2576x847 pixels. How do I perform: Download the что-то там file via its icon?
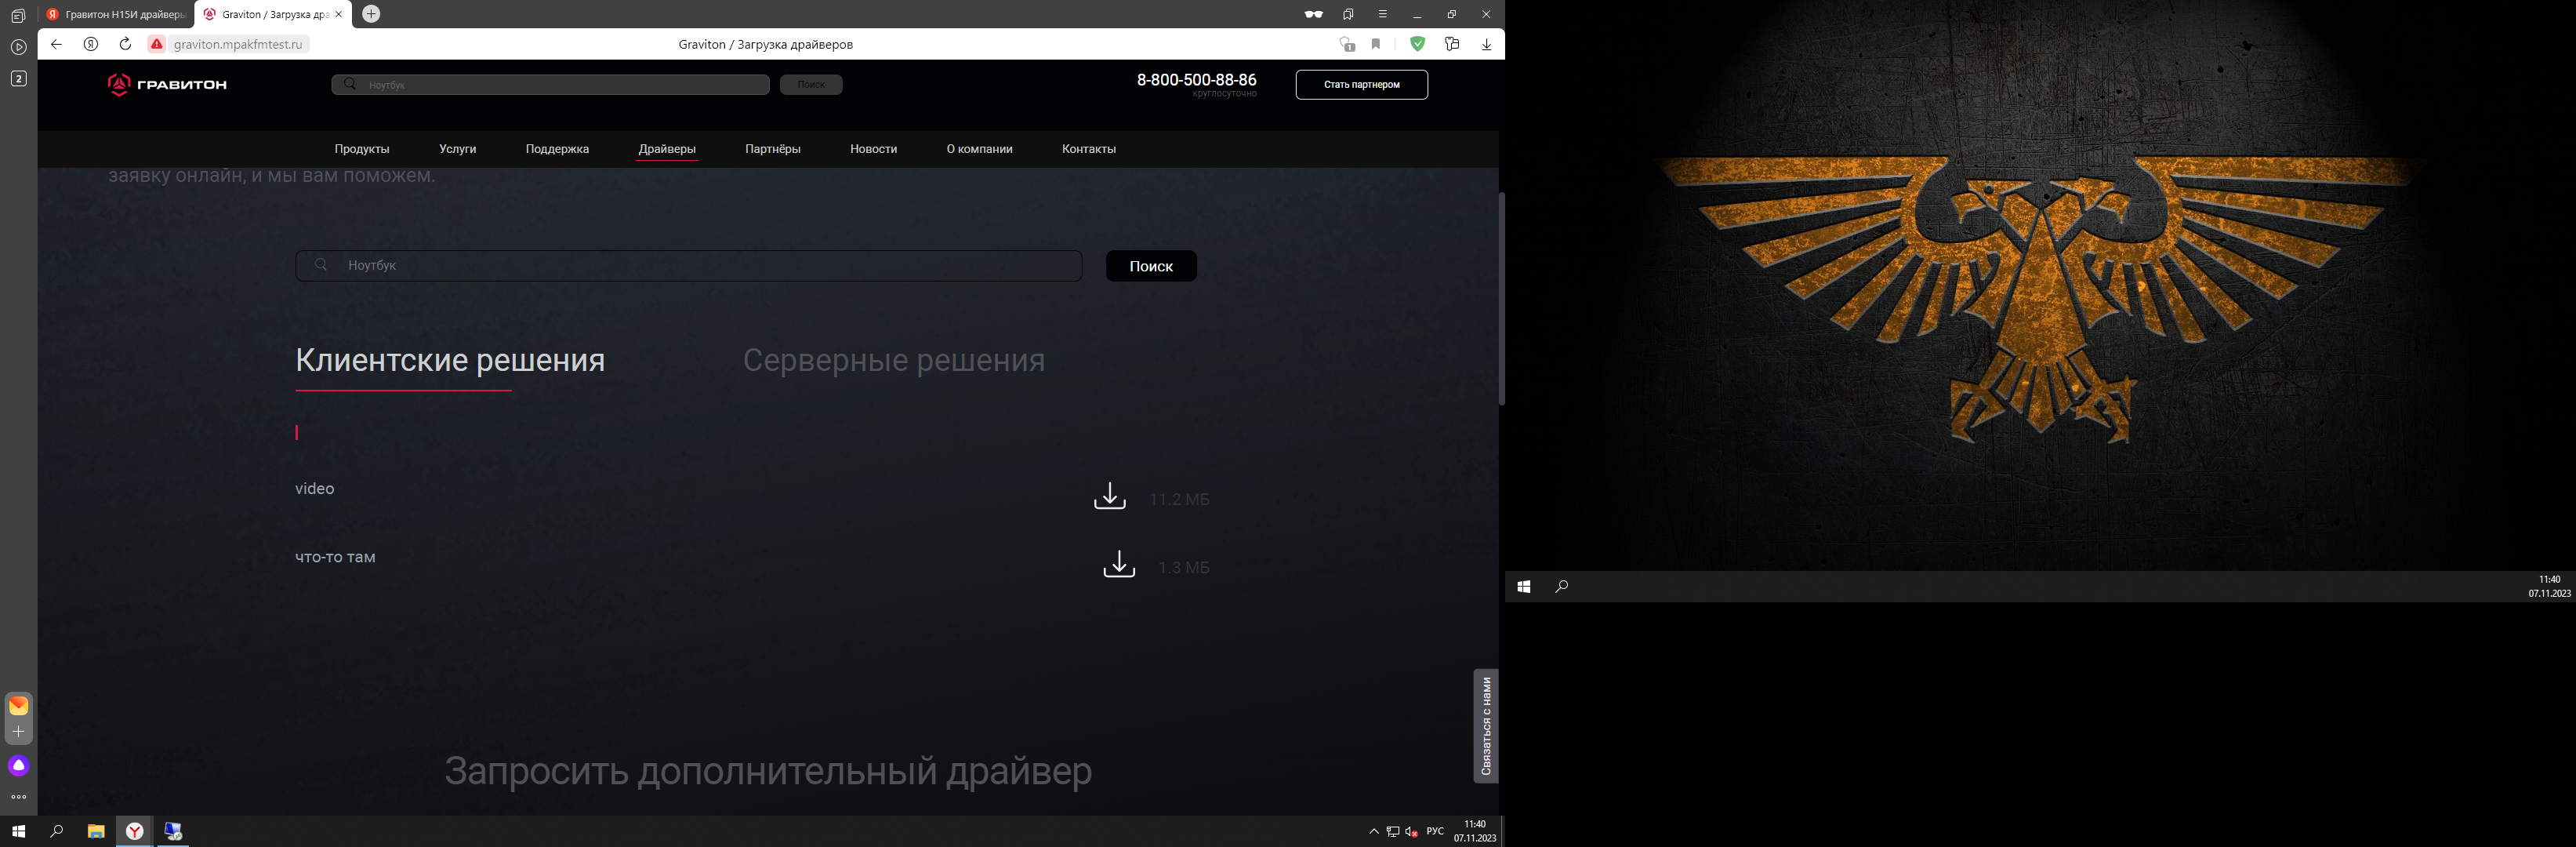(x=1119, y=564)
